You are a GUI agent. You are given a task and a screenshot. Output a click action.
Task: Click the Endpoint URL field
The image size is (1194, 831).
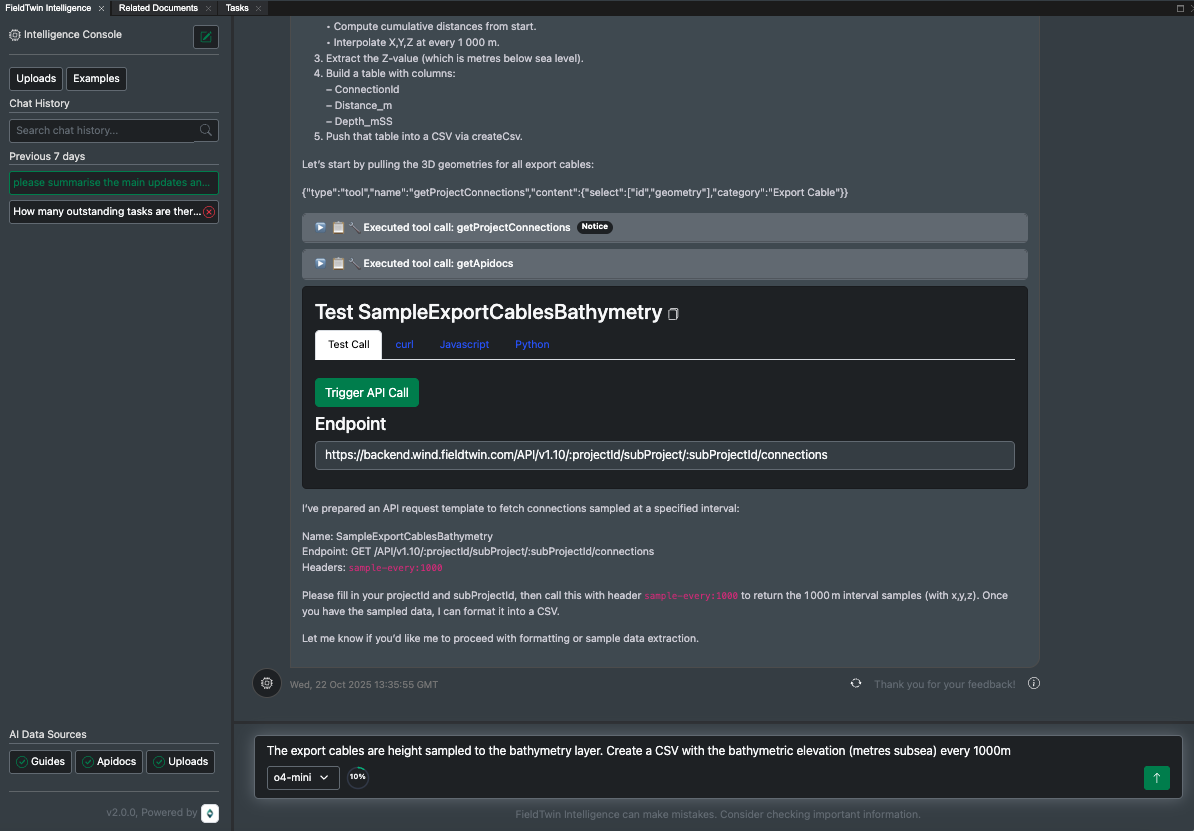point(664,455)
